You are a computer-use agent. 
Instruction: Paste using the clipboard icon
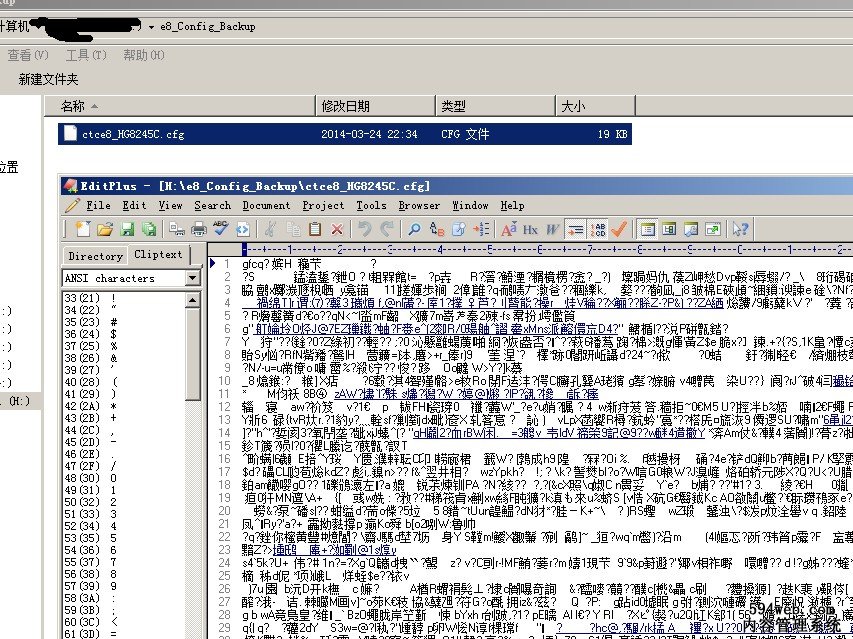315,229
